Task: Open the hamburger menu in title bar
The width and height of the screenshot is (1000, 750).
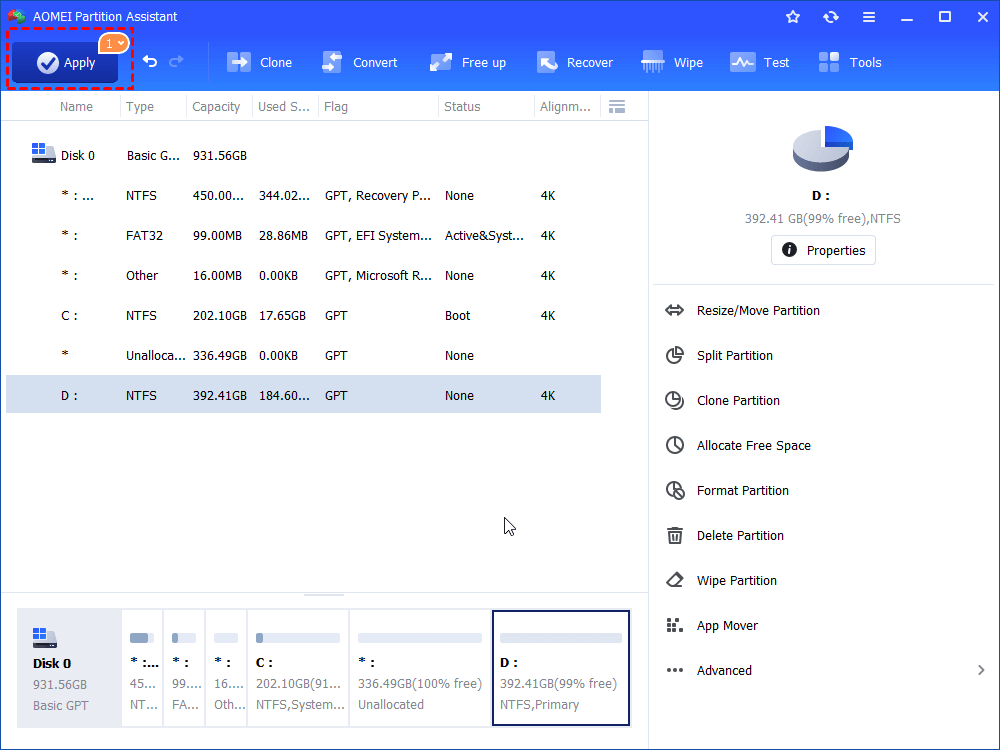Action: 869,17
